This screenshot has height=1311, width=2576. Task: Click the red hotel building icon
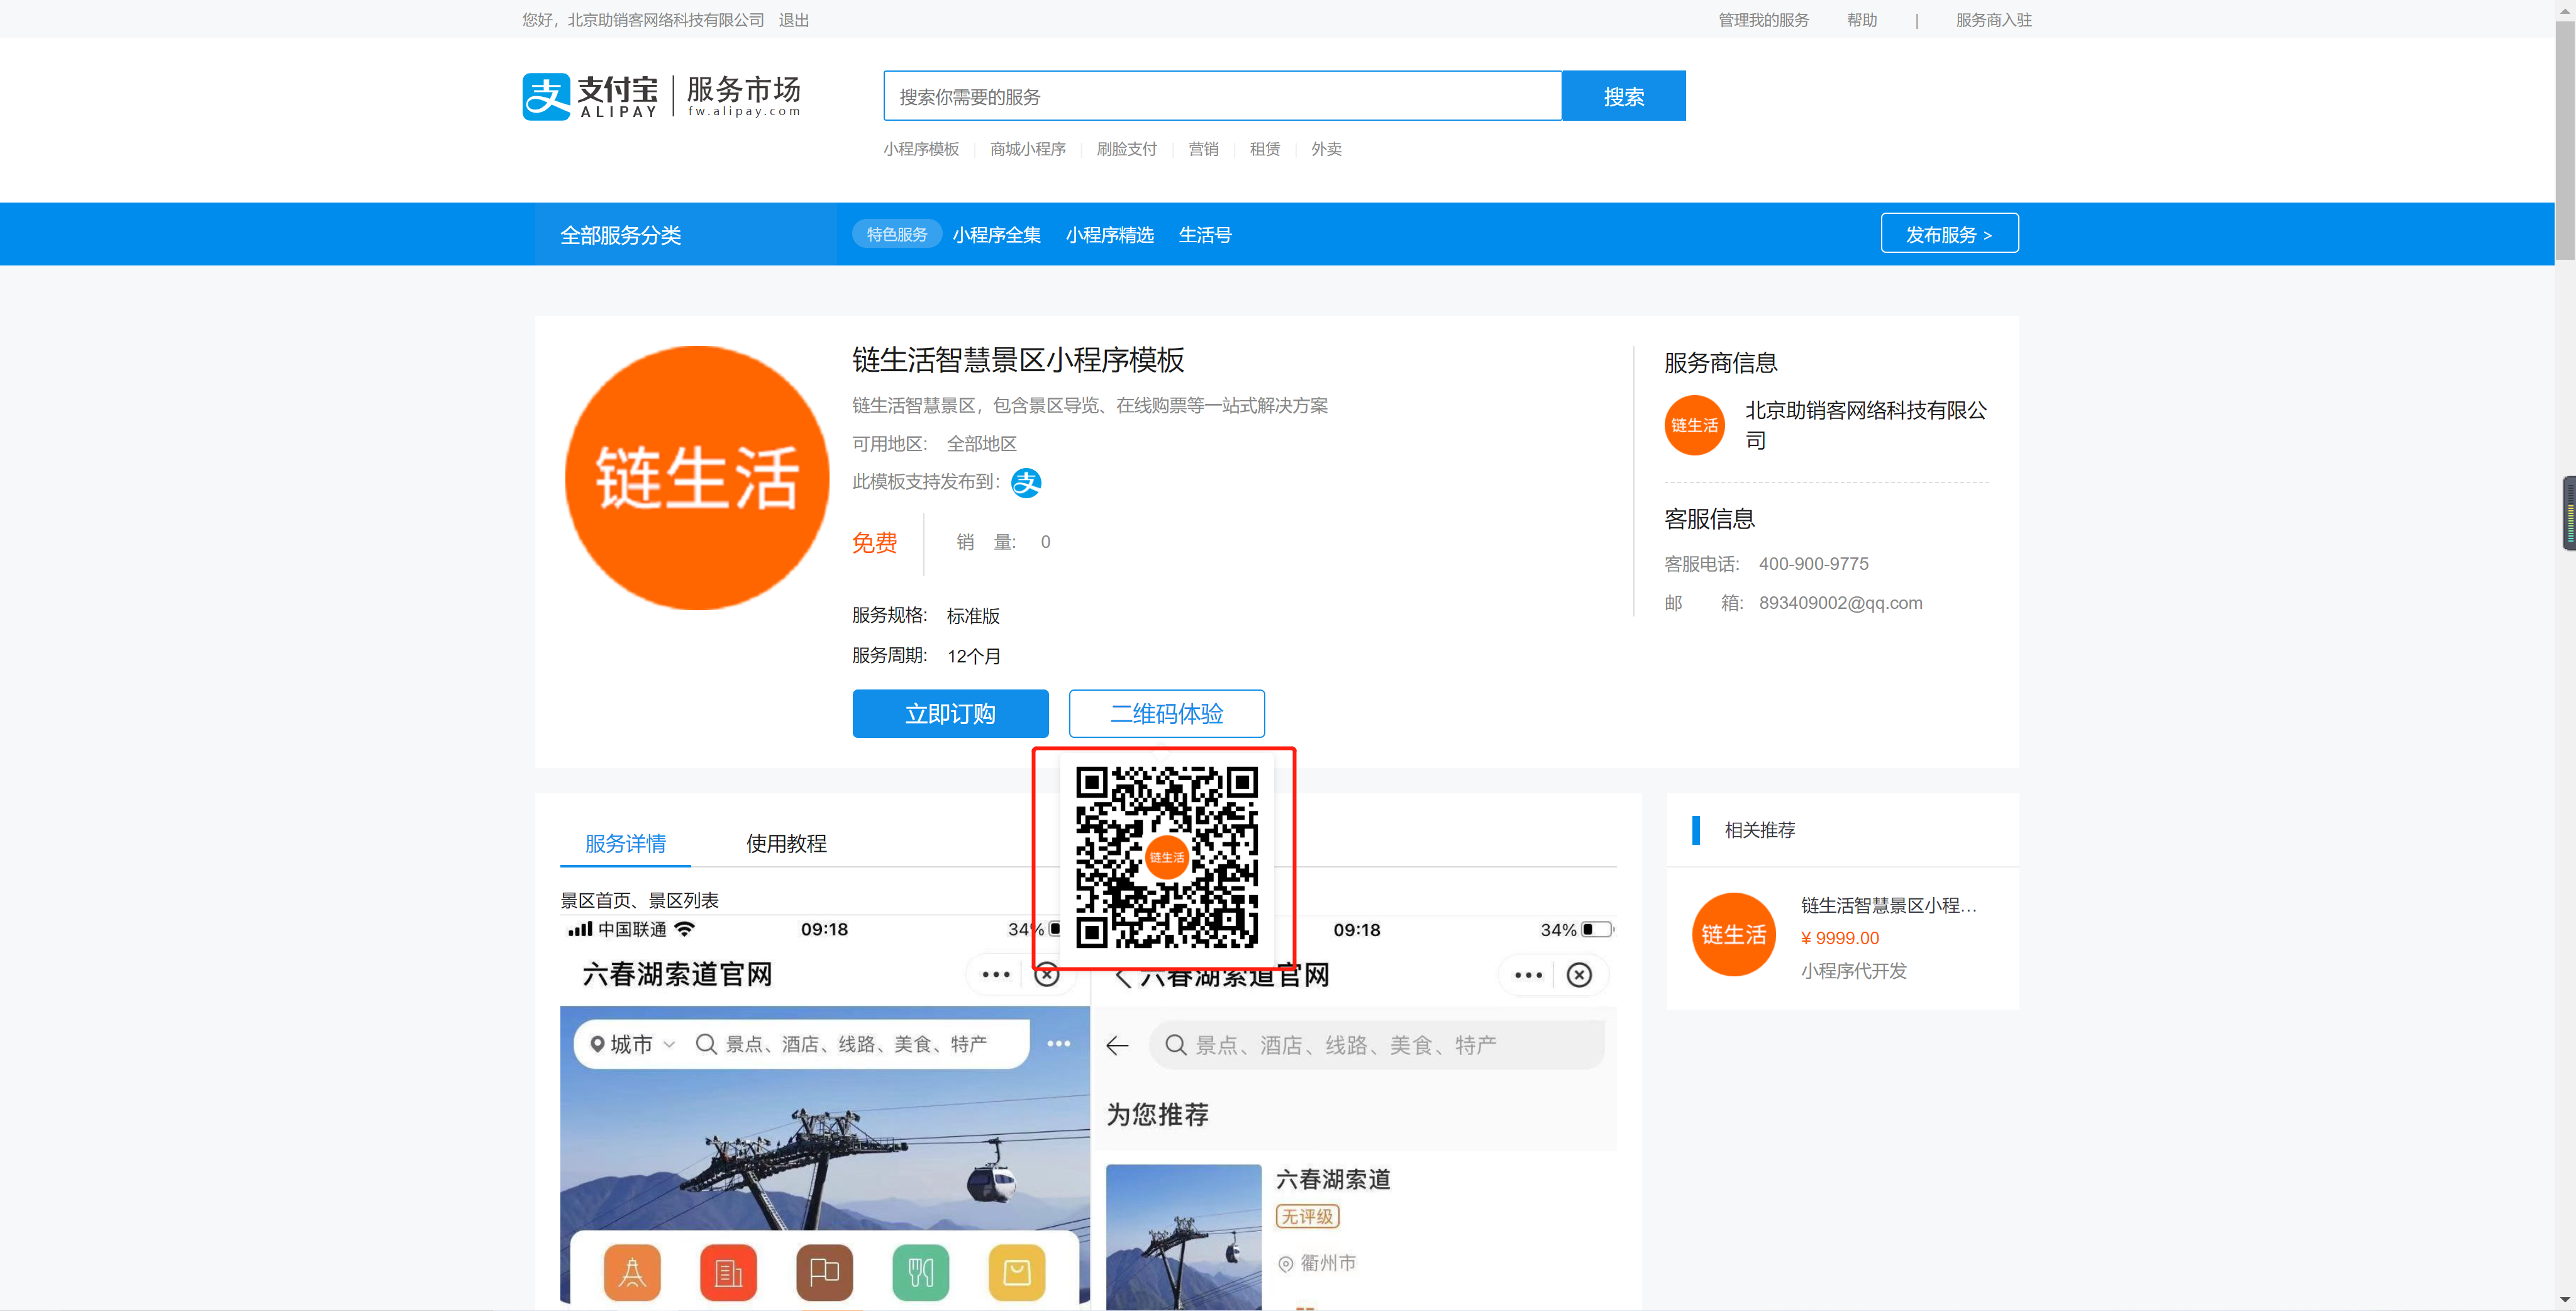[x=728, y=1271]
